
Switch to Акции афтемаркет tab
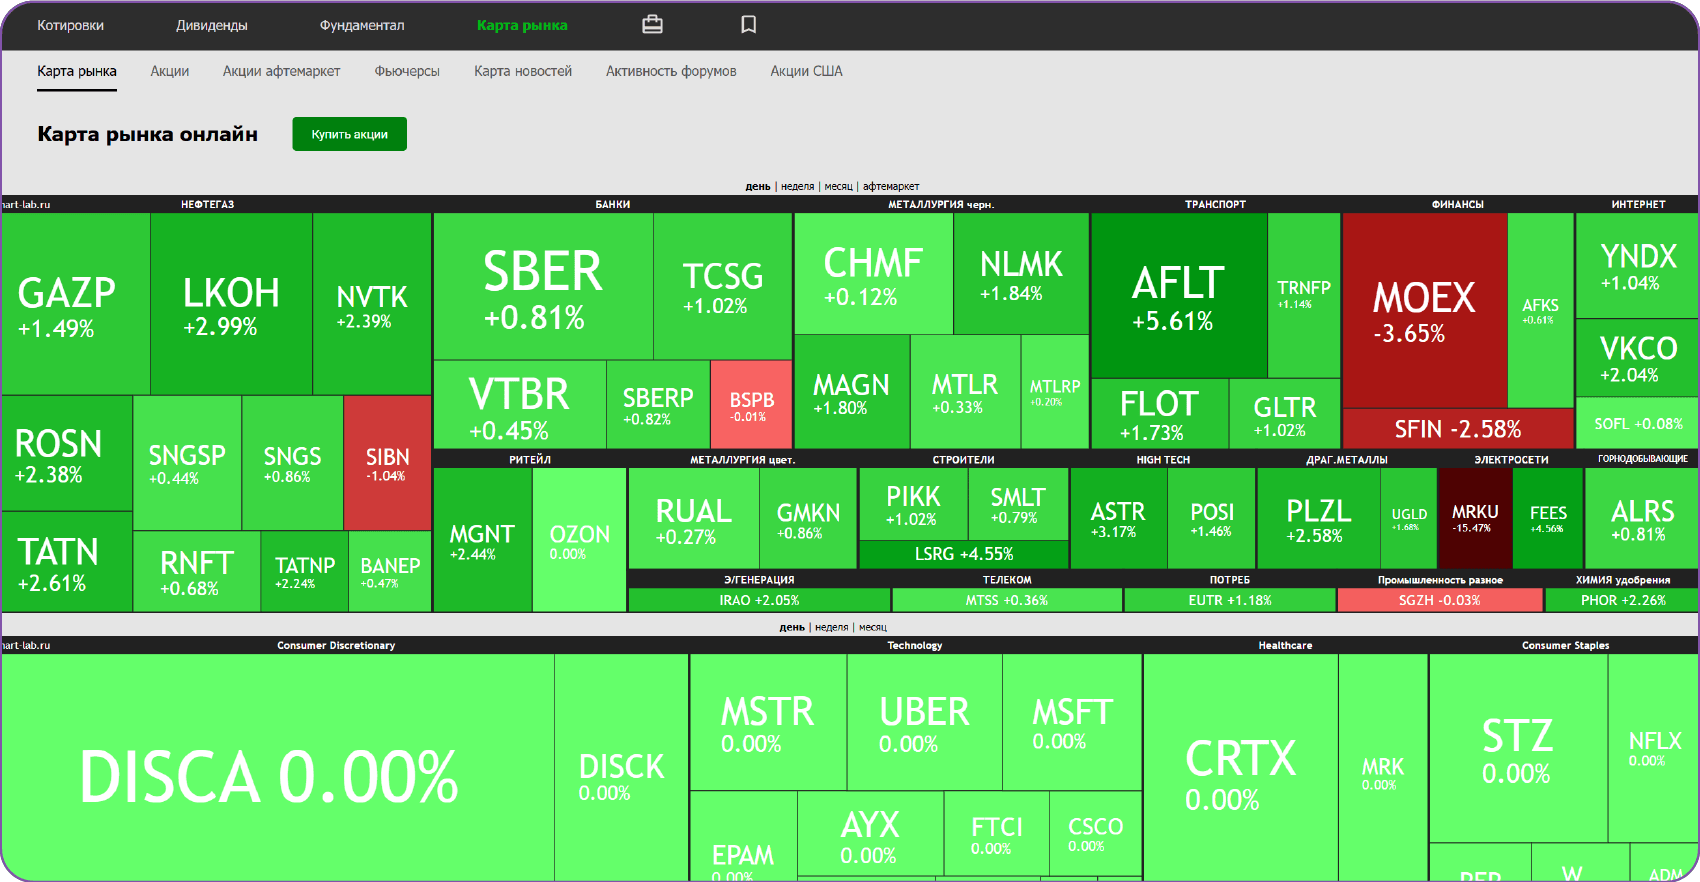(x=281, y=71)
